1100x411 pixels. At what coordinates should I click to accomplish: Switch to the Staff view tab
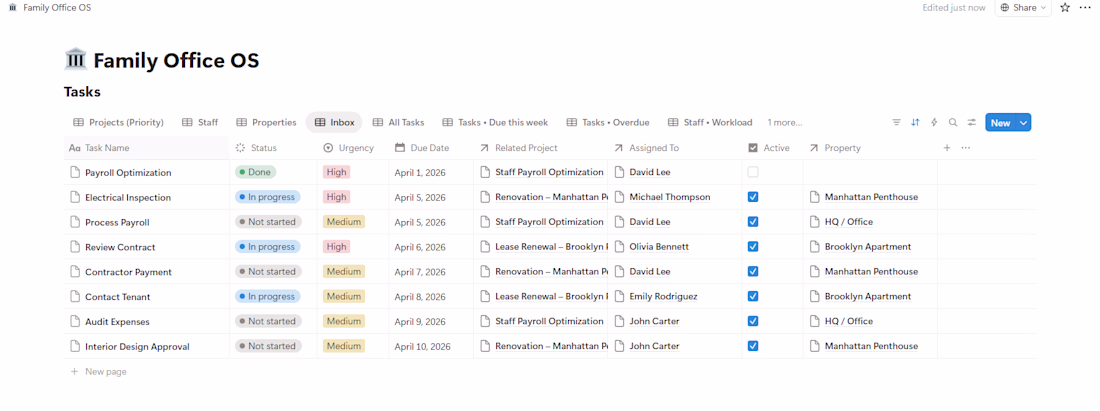(x=200, y=122)
